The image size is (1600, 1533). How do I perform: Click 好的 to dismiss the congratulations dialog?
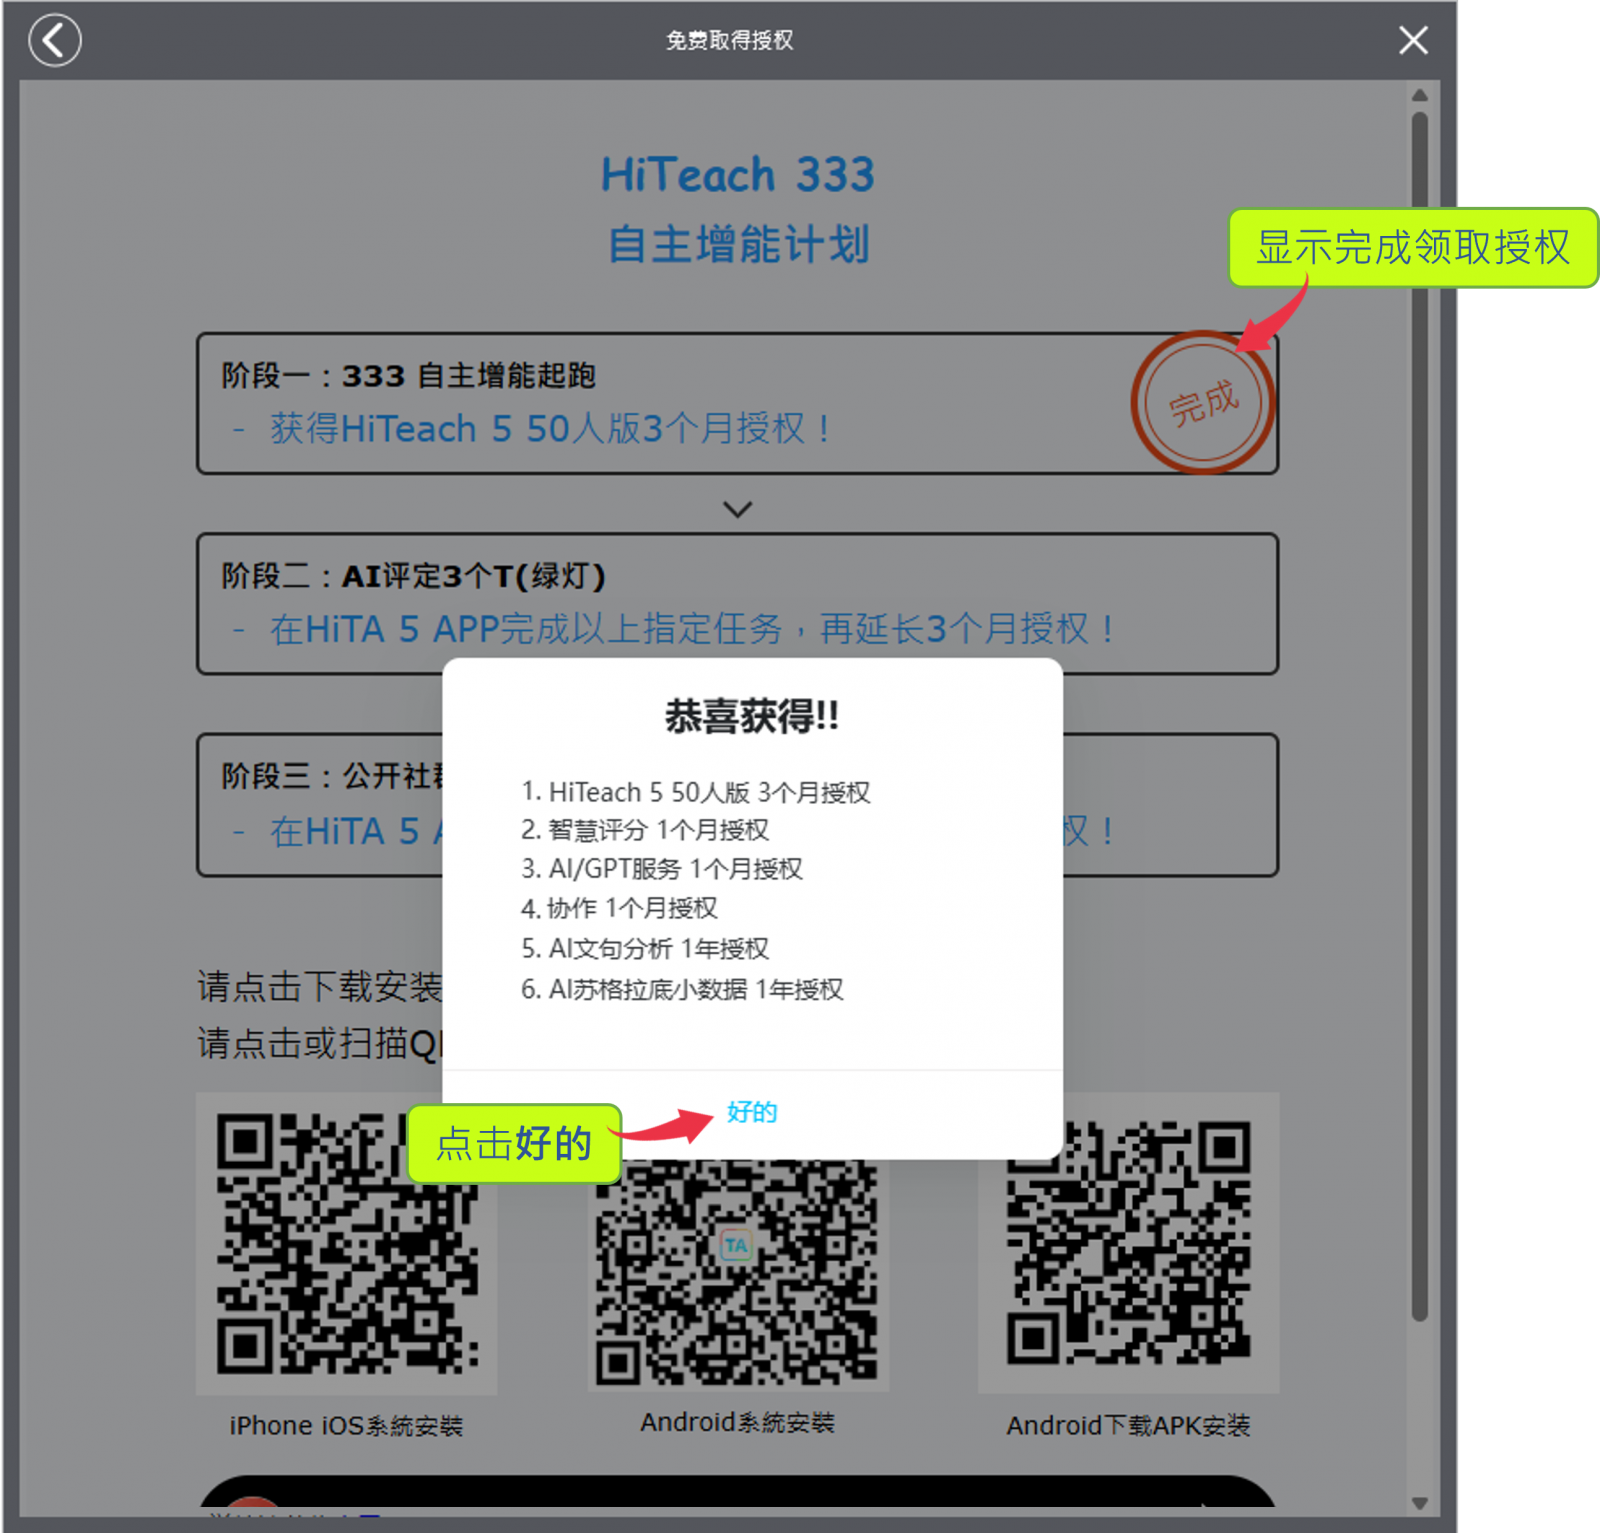pos(752,1112)
